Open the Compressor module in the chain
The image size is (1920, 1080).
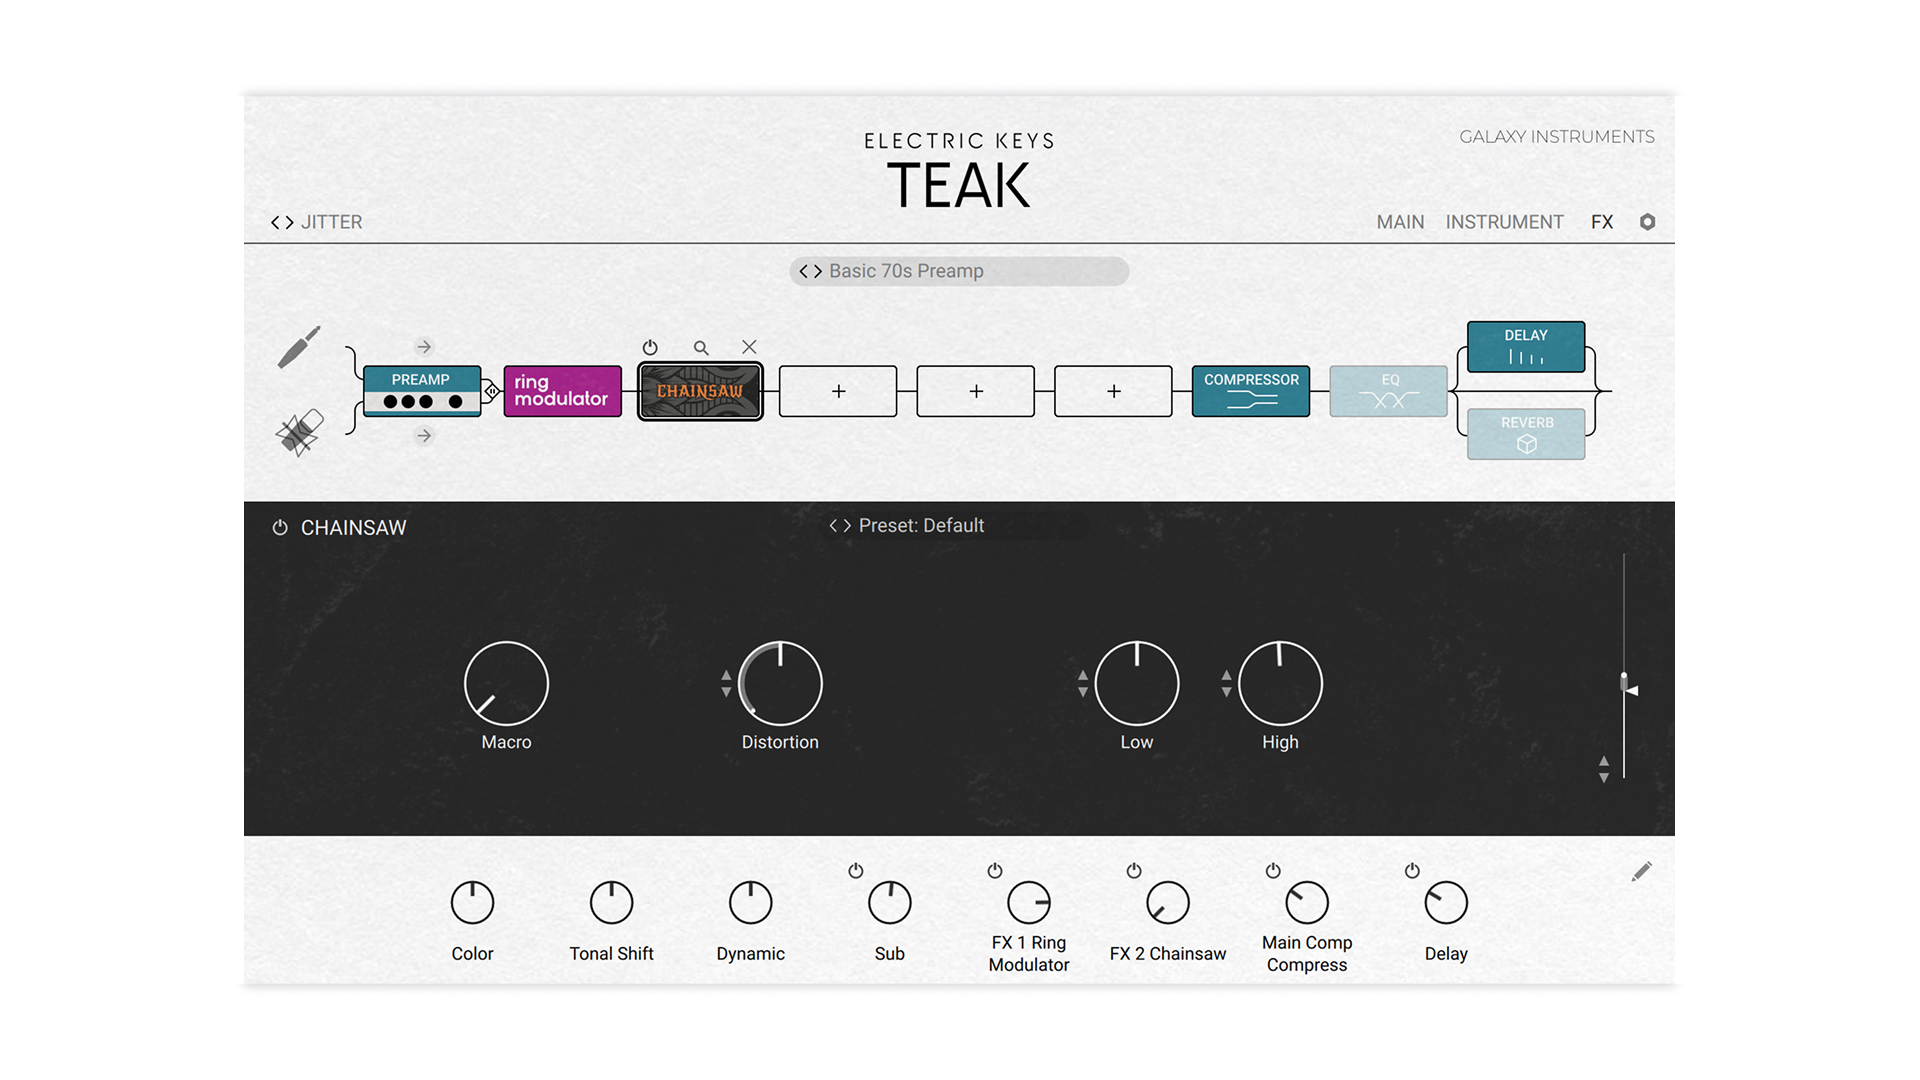click(x=1250, y=391)
